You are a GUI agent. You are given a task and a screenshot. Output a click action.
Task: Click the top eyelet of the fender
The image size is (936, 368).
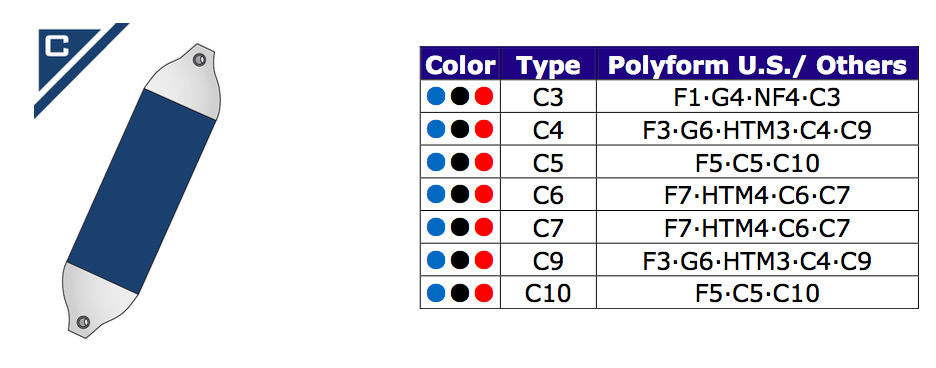(199, 60)
